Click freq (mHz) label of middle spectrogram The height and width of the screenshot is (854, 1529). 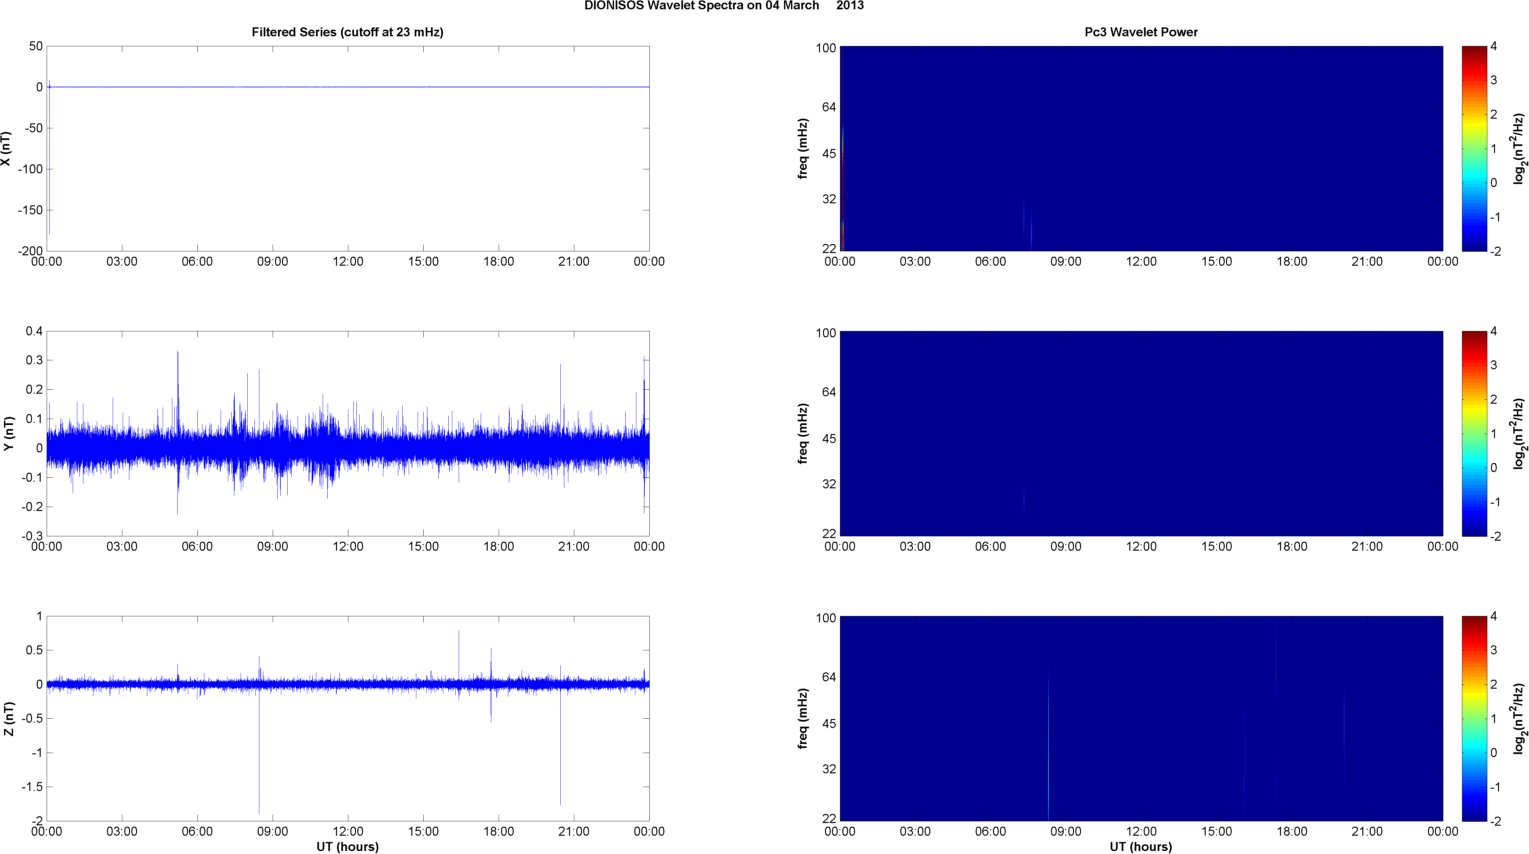(x=803, y=434)
